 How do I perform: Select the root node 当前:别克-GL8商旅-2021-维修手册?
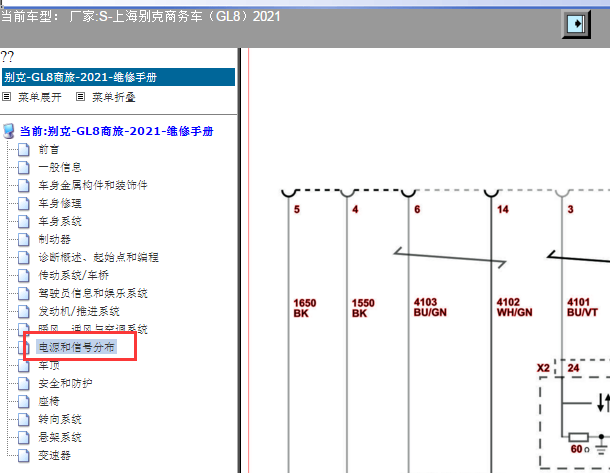coord(116,131)
